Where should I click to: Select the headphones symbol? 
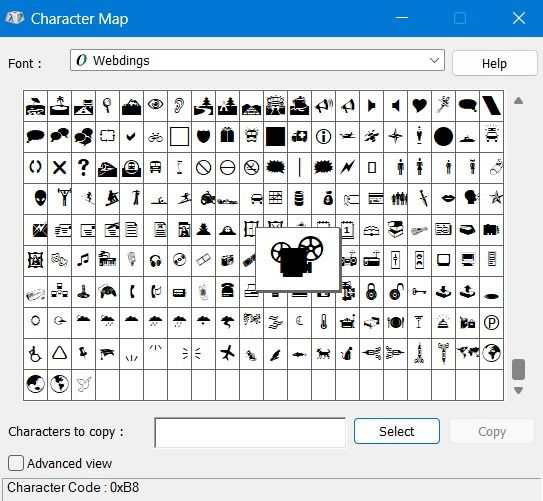pyautogui.click(x=155, y=260)
